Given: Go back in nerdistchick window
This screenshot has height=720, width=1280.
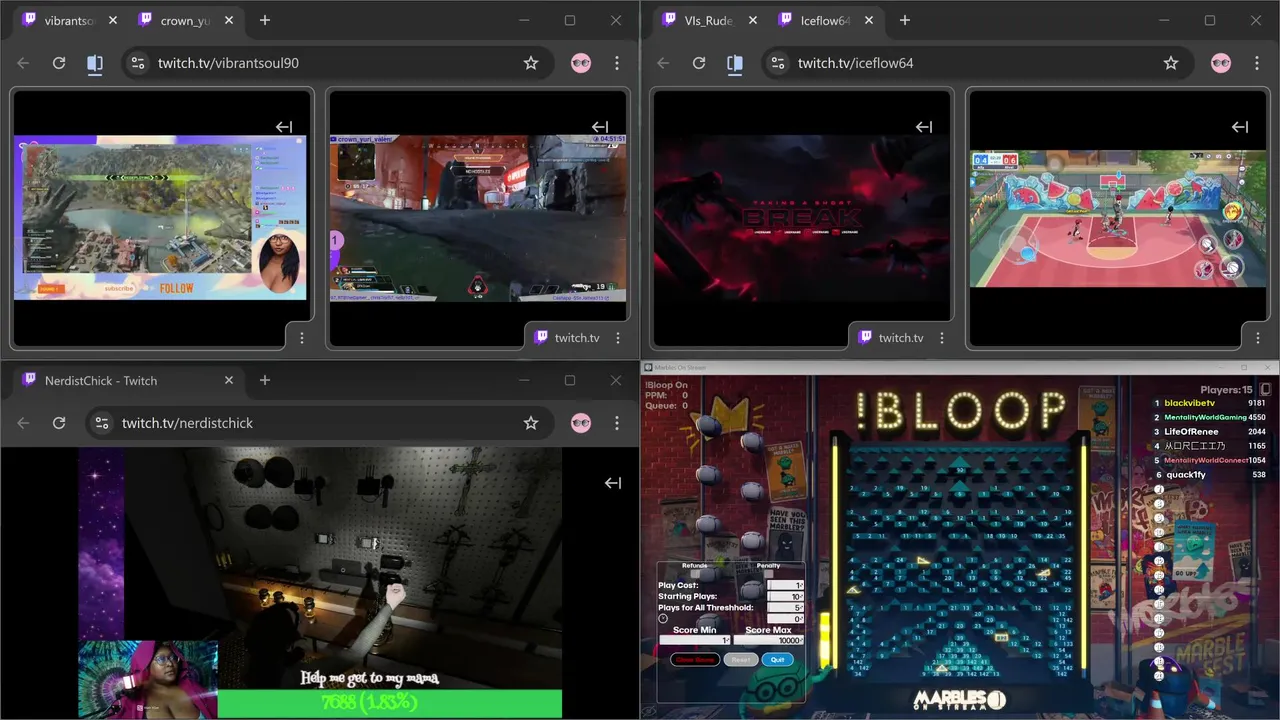Looking at the screenshot, I should [x=23, y=423].
